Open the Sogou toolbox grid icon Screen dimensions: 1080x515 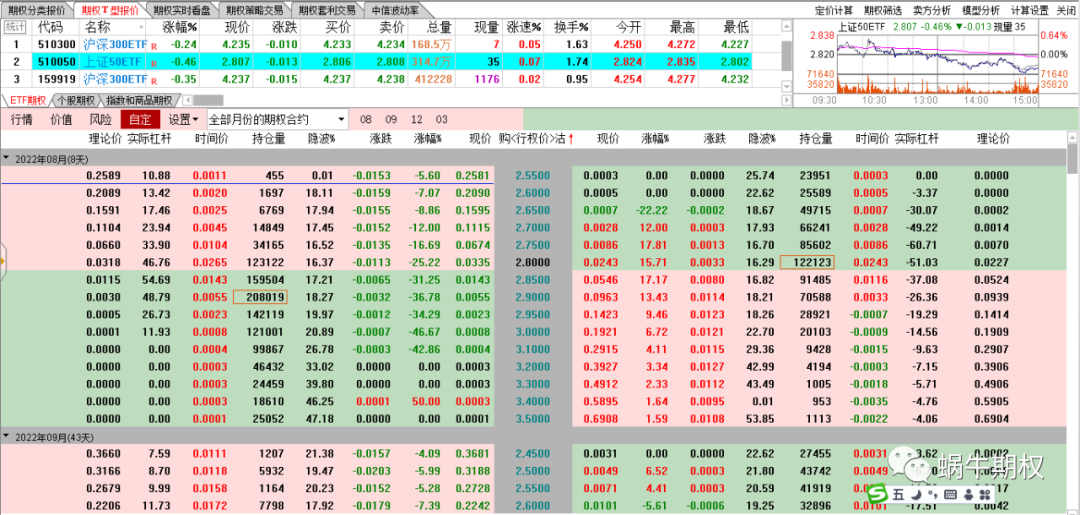(983, 495)
